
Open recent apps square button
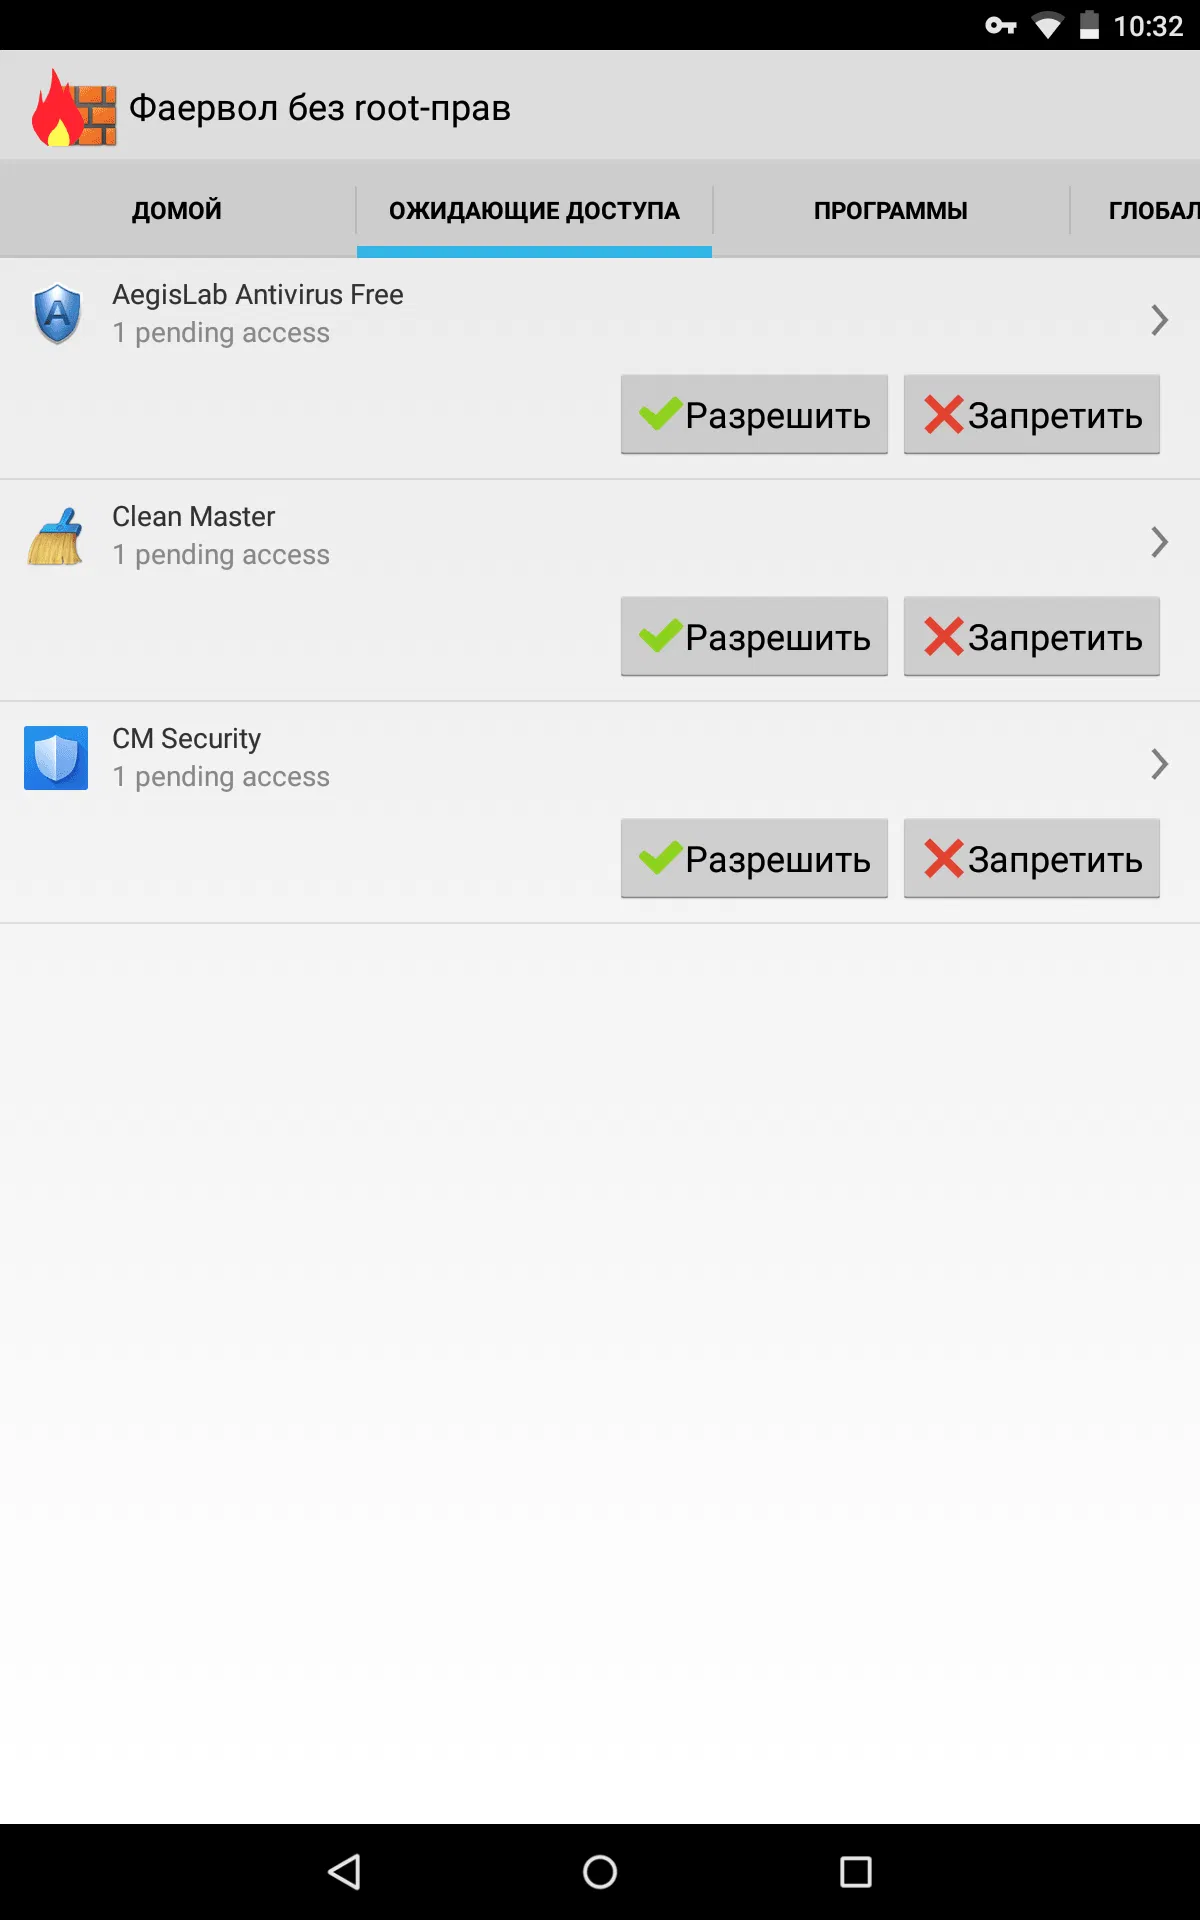coord(855,1871)
